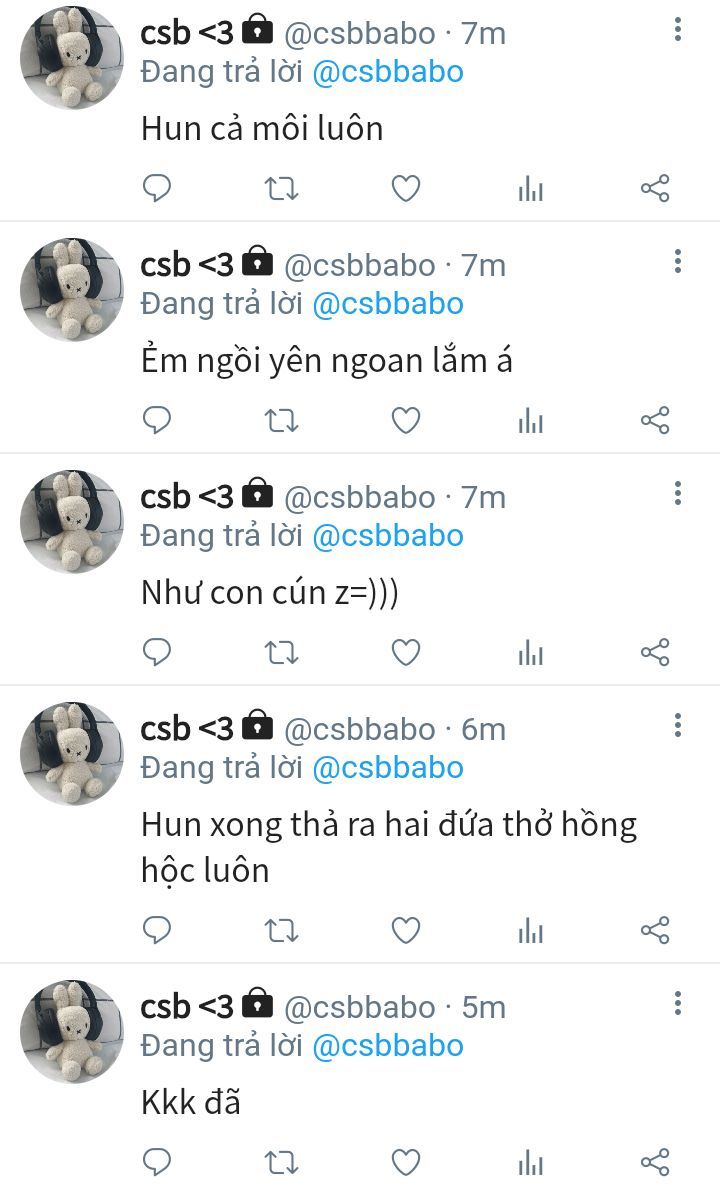Like the 'Ẻm ngồi yên ngoan lắm á' tweet
The image size is (720, 1186).
coord(405,421)
